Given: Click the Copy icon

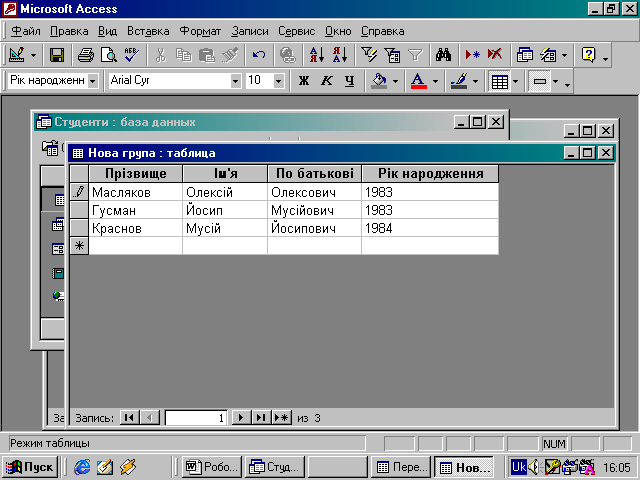Looking at the screenshot, I should [184, 55].
